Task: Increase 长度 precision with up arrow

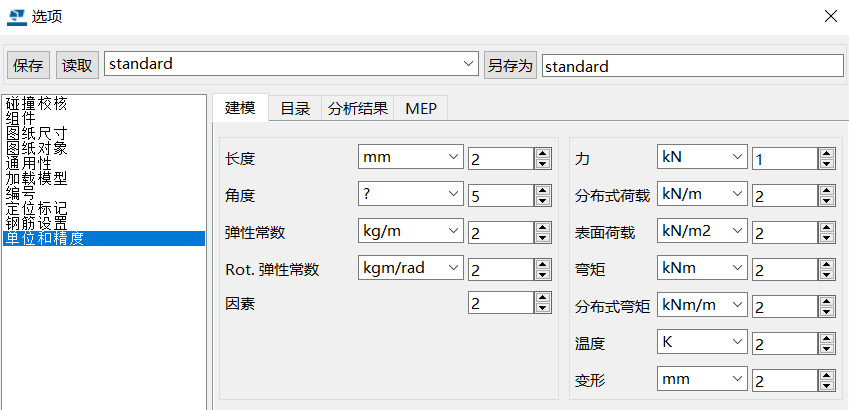Action: pyautogui.click(x=543, y=153)
